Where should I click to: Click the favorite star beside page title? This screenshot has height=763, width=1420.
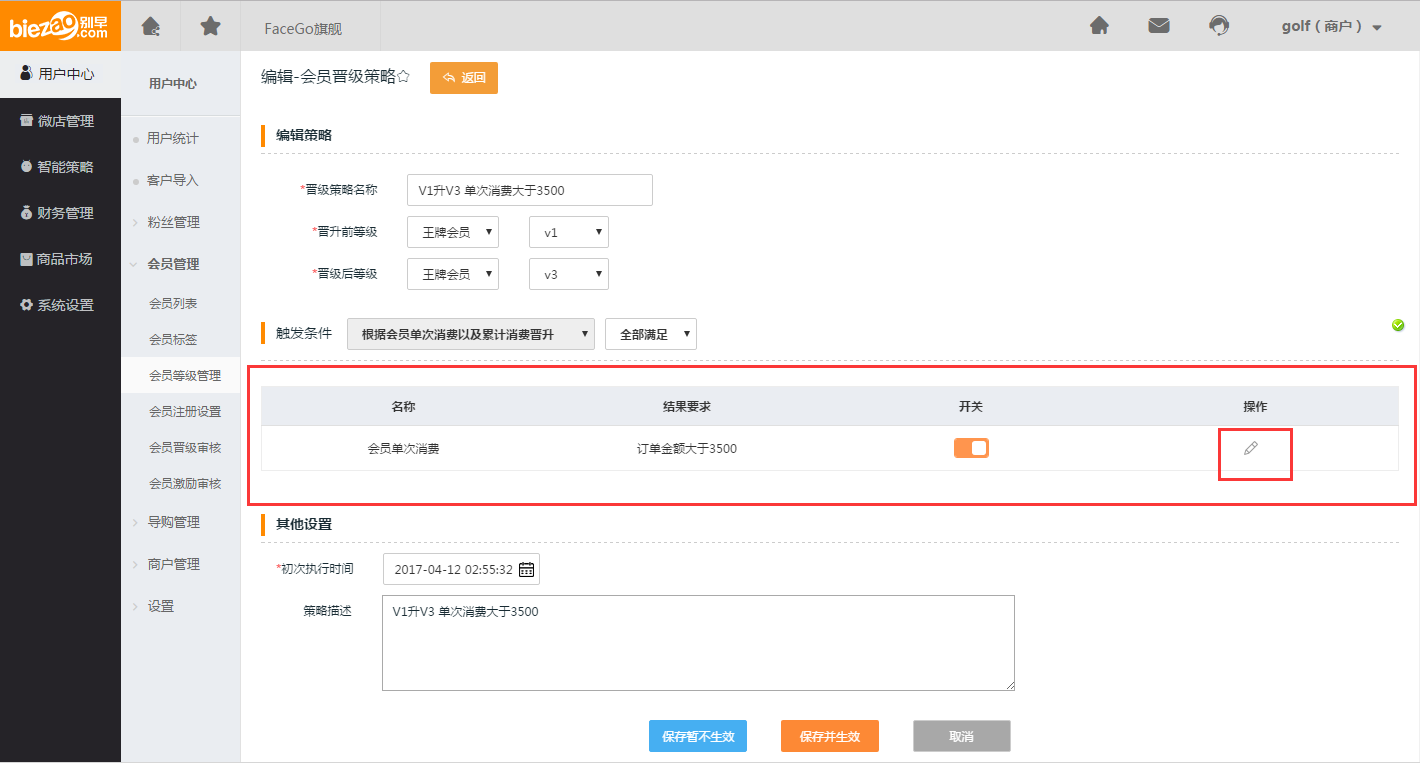pos(403,77)
